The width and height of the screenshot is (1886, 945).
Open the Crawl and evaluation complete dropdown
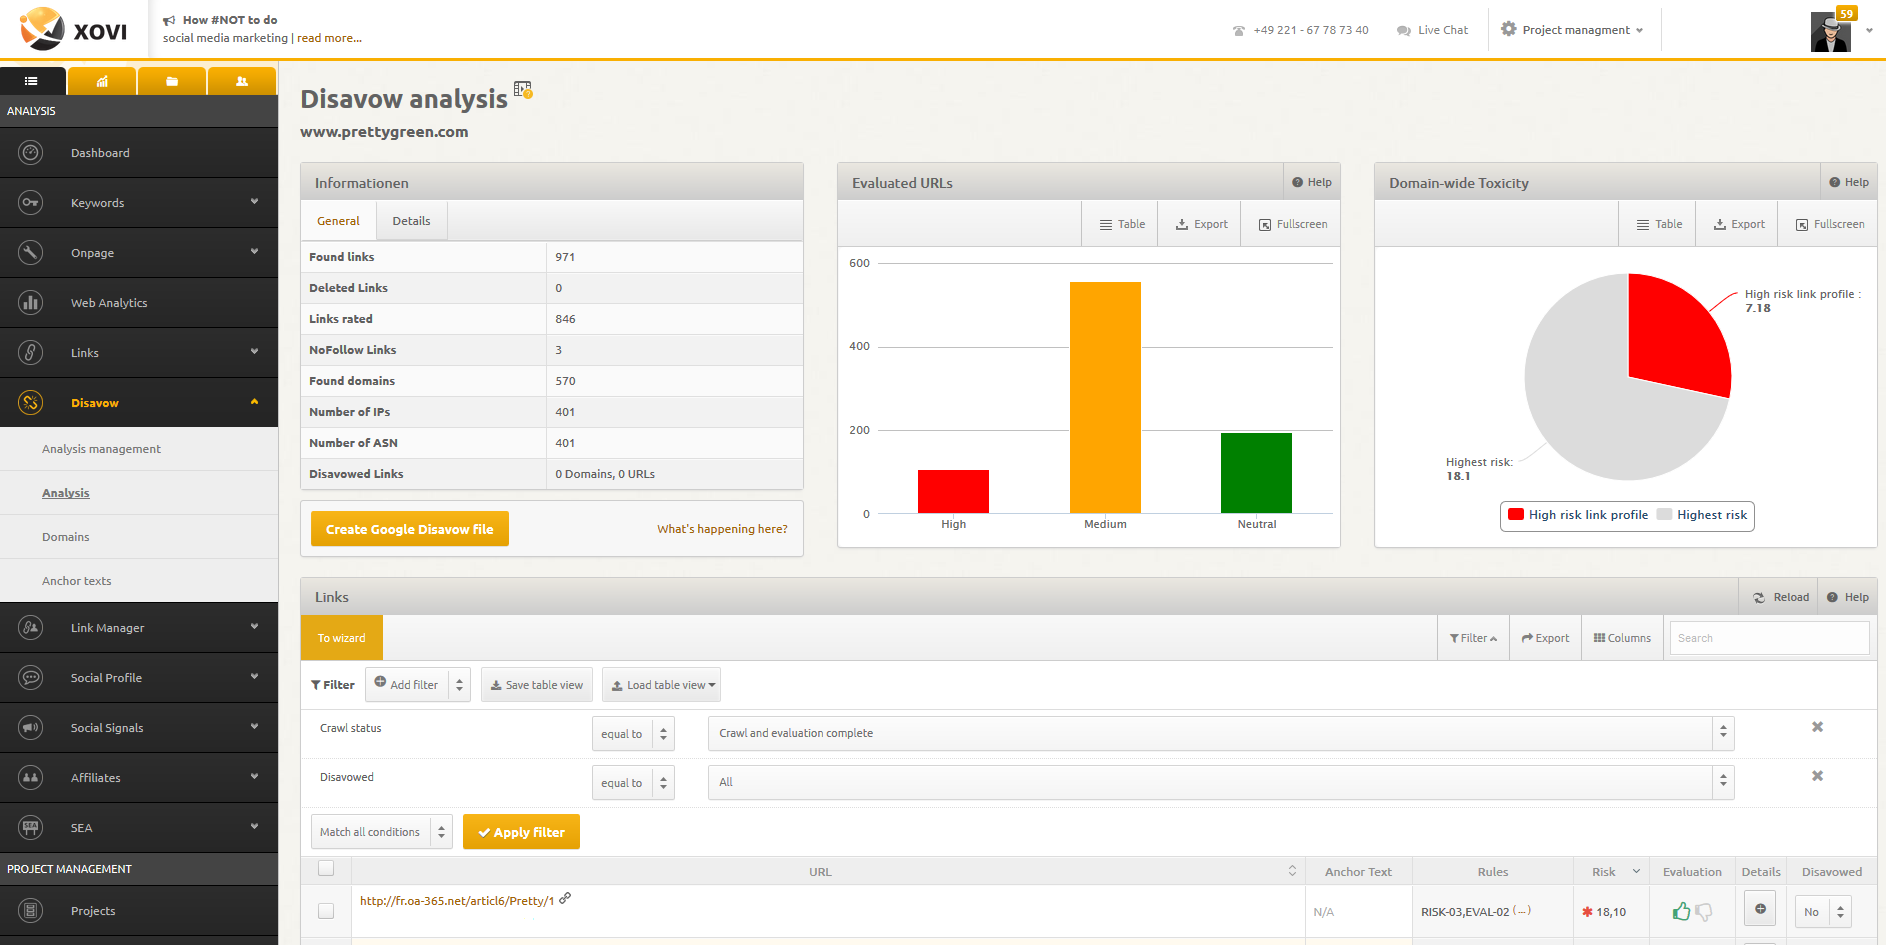pyautogui.click(x=1221, y=733)
